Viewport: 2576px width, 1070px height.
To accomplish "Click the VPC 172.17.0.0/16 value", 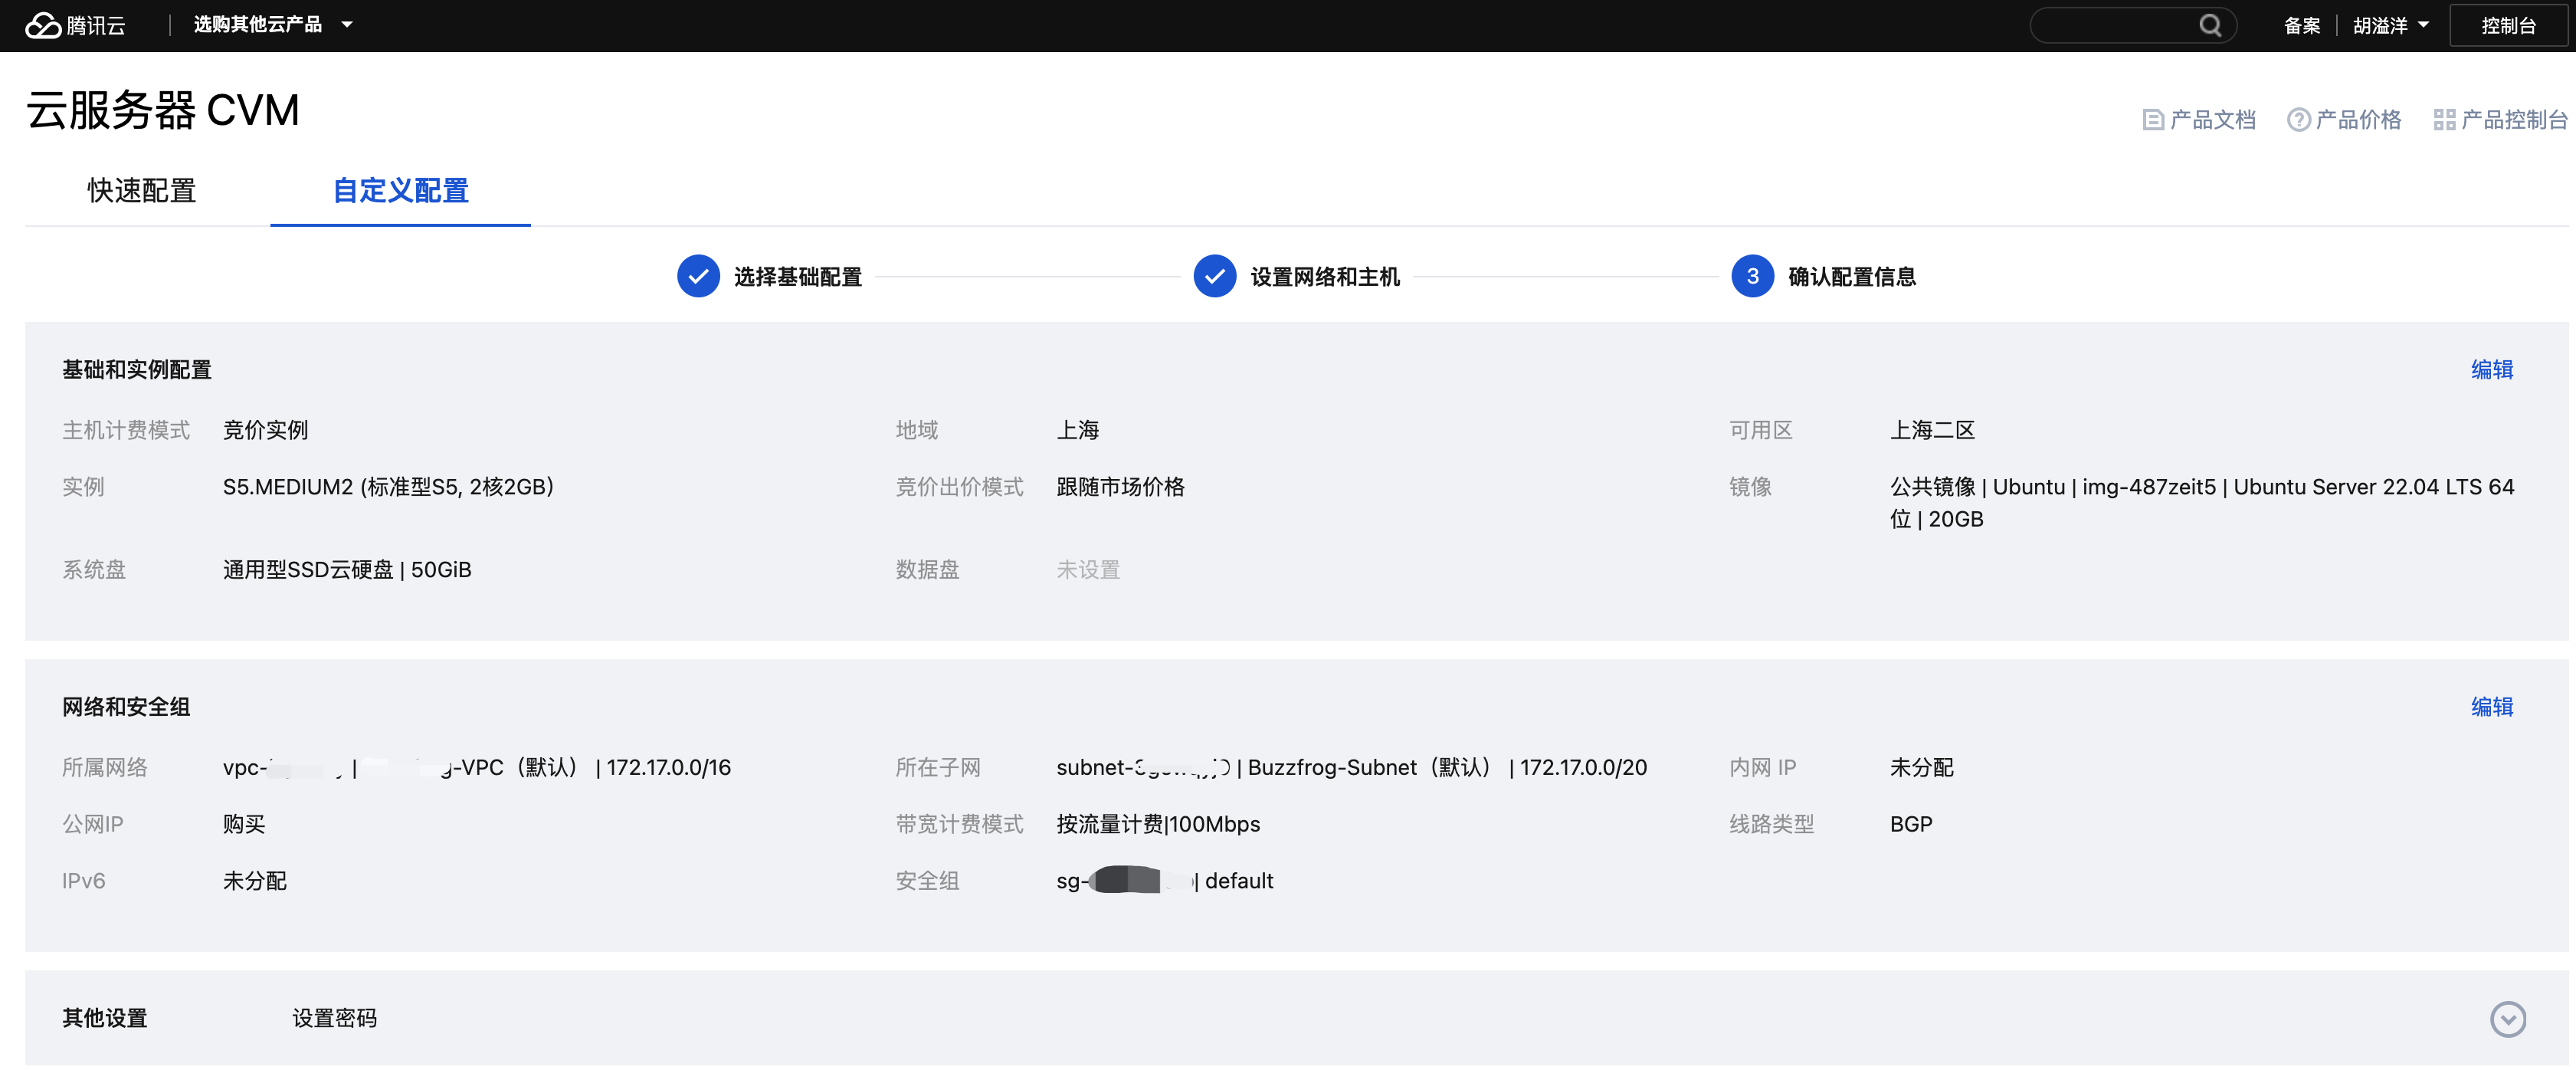I will pyautogui.click(x=477, y=767).
